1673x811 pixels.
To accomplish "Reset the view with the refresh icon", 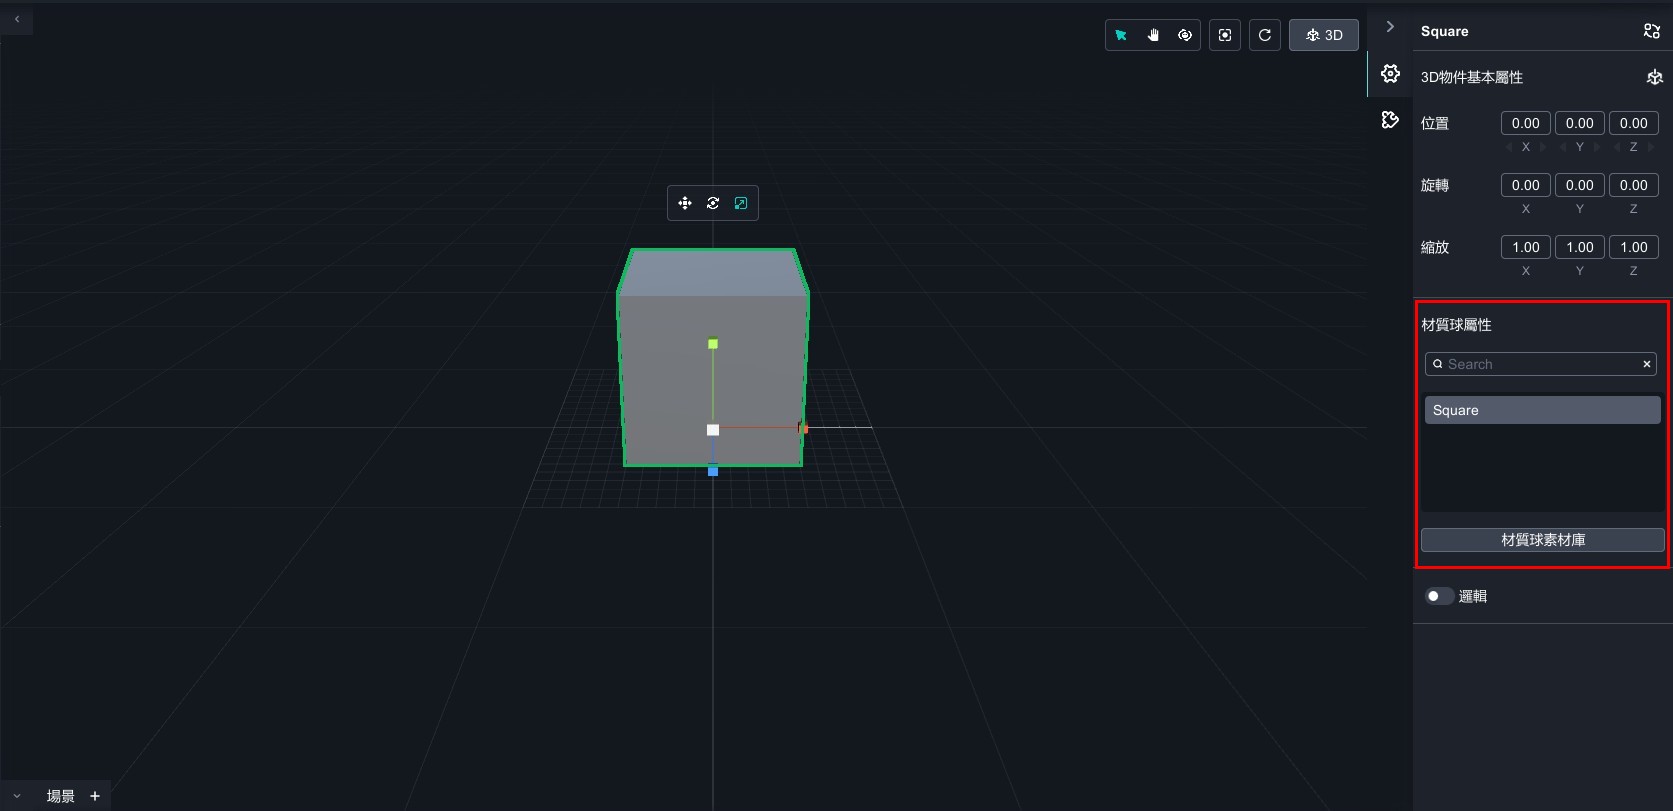I will coord(1265,35).
